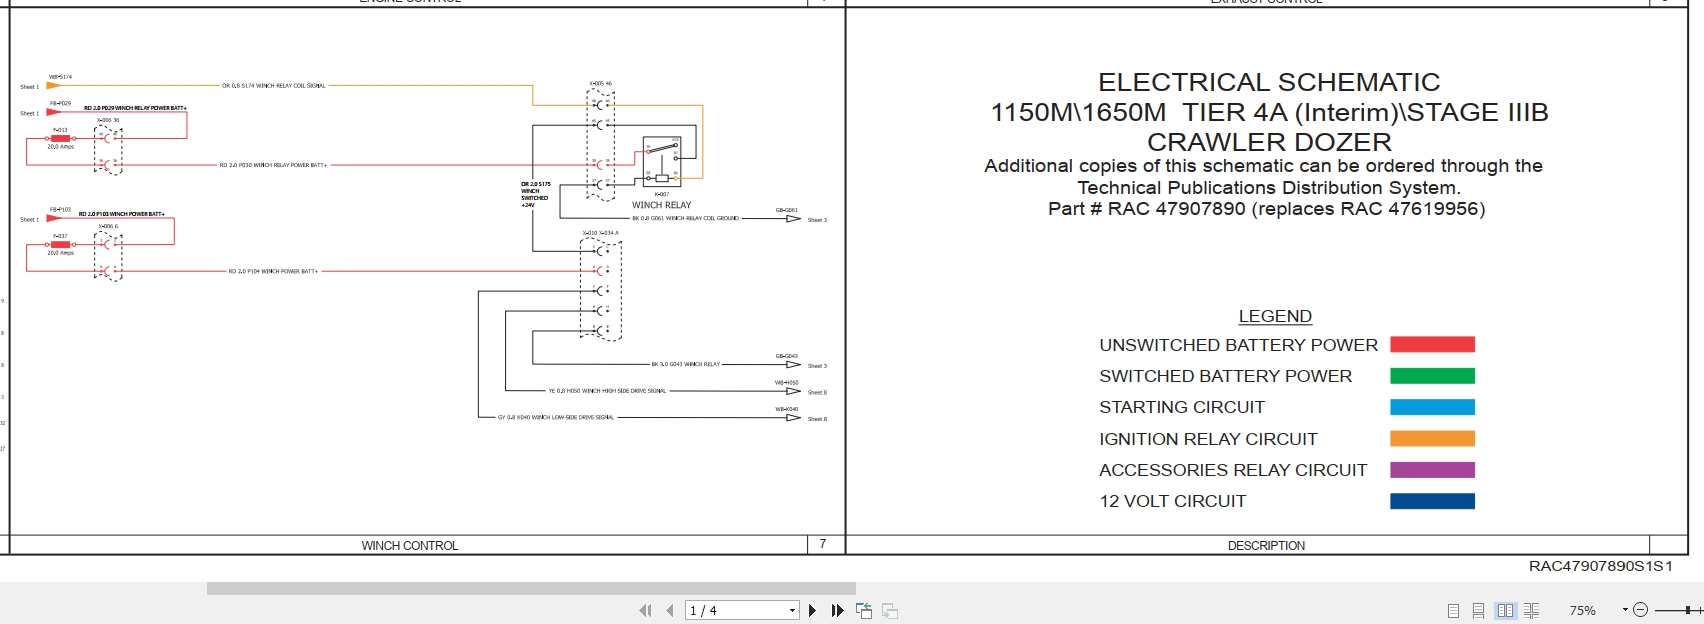The image size is (1704, 624).
Task: Expand the zoom level dropdown arrow
Action: pos(1625,609)
